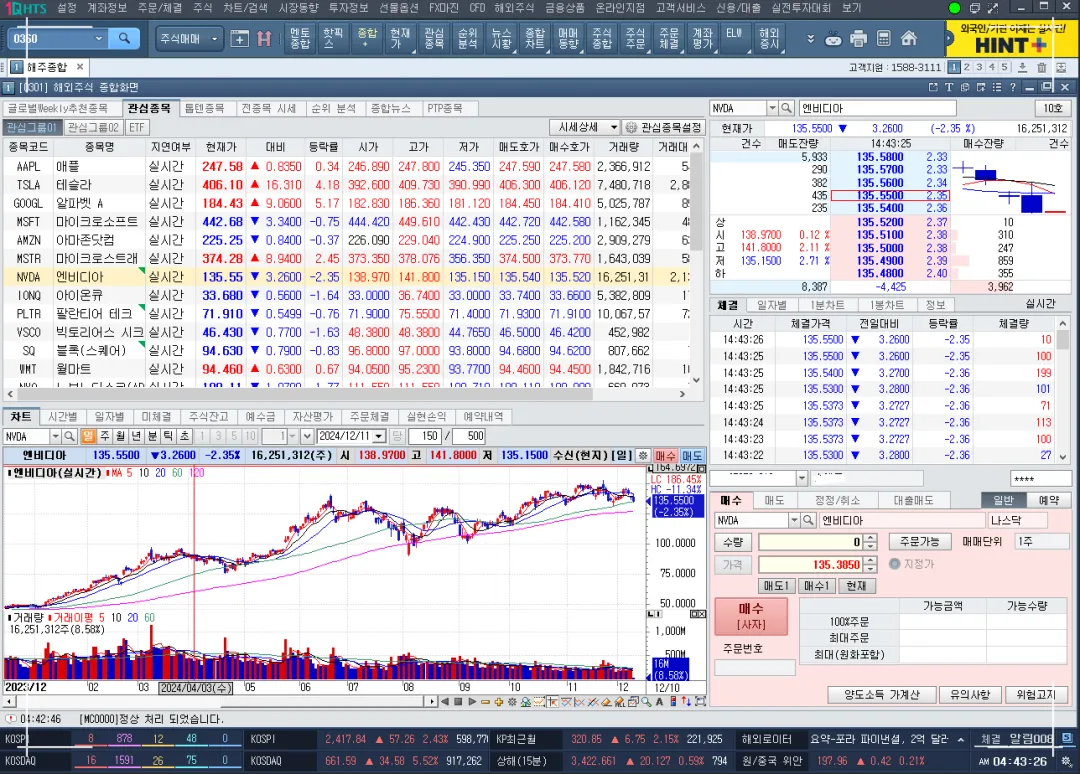Toggle 년 yearly chart period button
This screenshot has height=774, width=1080.
[136, 437]
